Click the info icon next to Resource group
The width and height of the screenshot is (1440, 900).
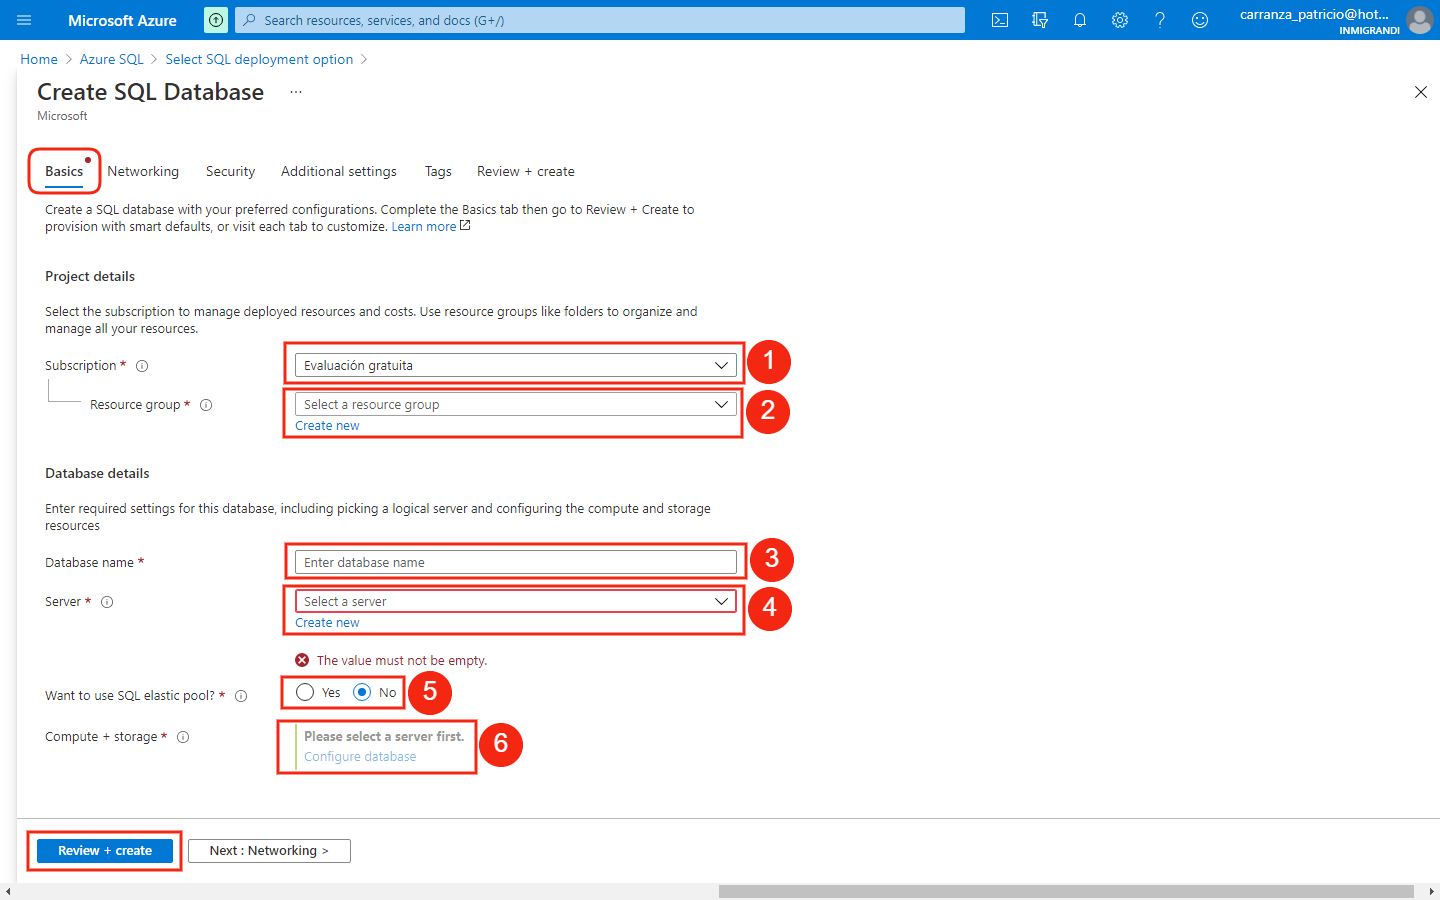point(206,405)
